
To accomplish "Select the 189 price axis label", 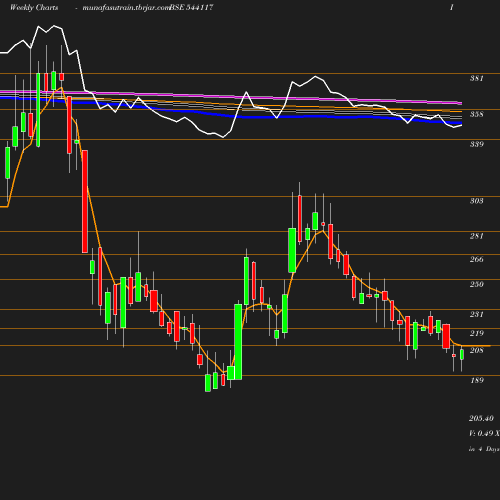I will pos(477,380).
